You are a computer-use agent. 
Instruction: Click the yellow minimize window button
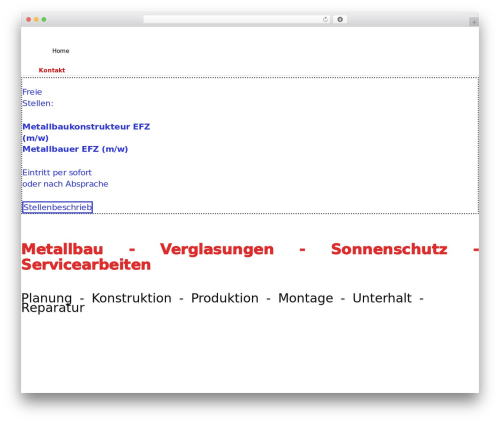(x=36, y=19)
